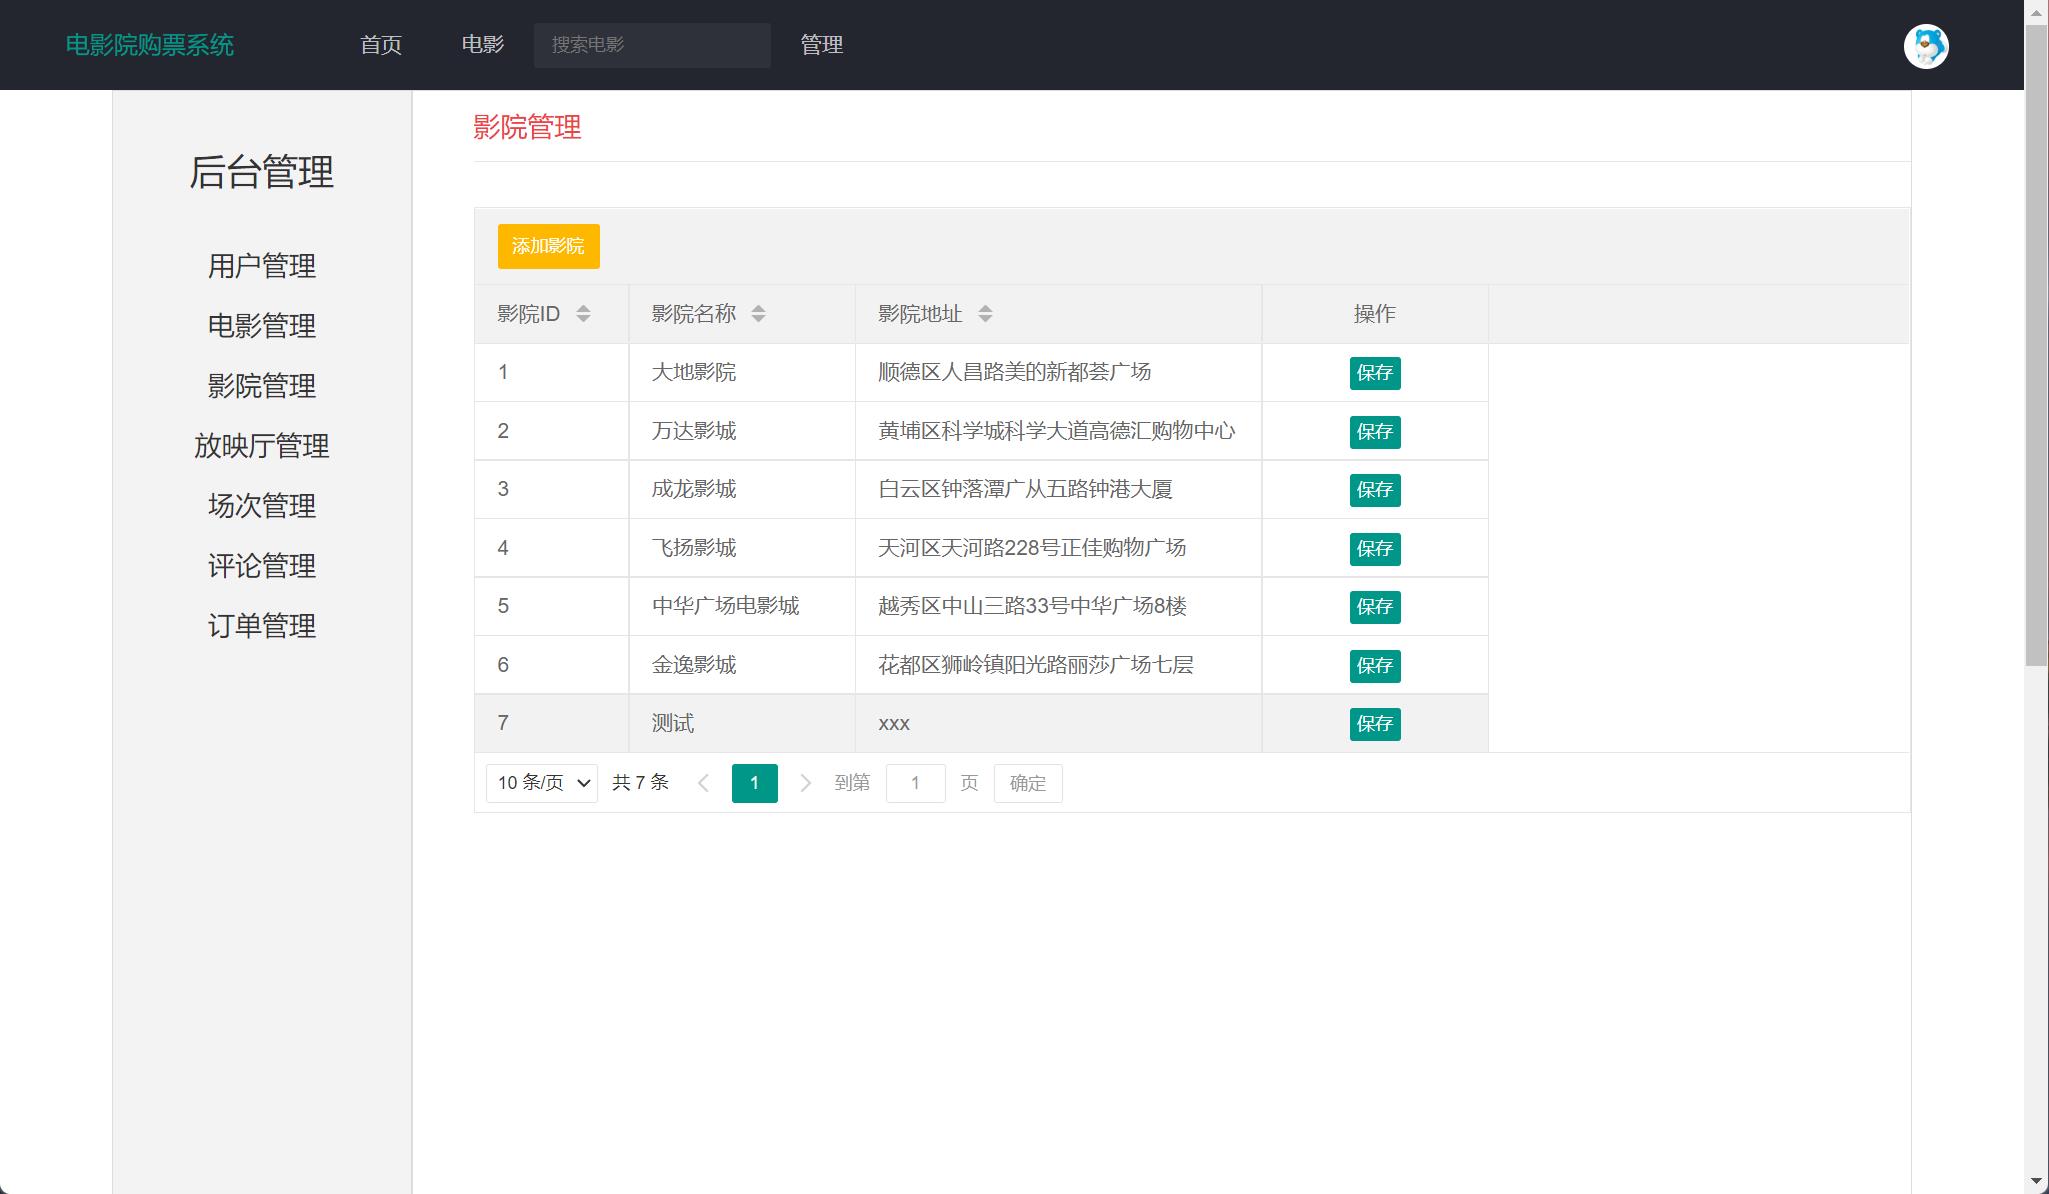Open 管理 from the top menu
This screenshot has width=2049, height=1194.
pos(820,45)
